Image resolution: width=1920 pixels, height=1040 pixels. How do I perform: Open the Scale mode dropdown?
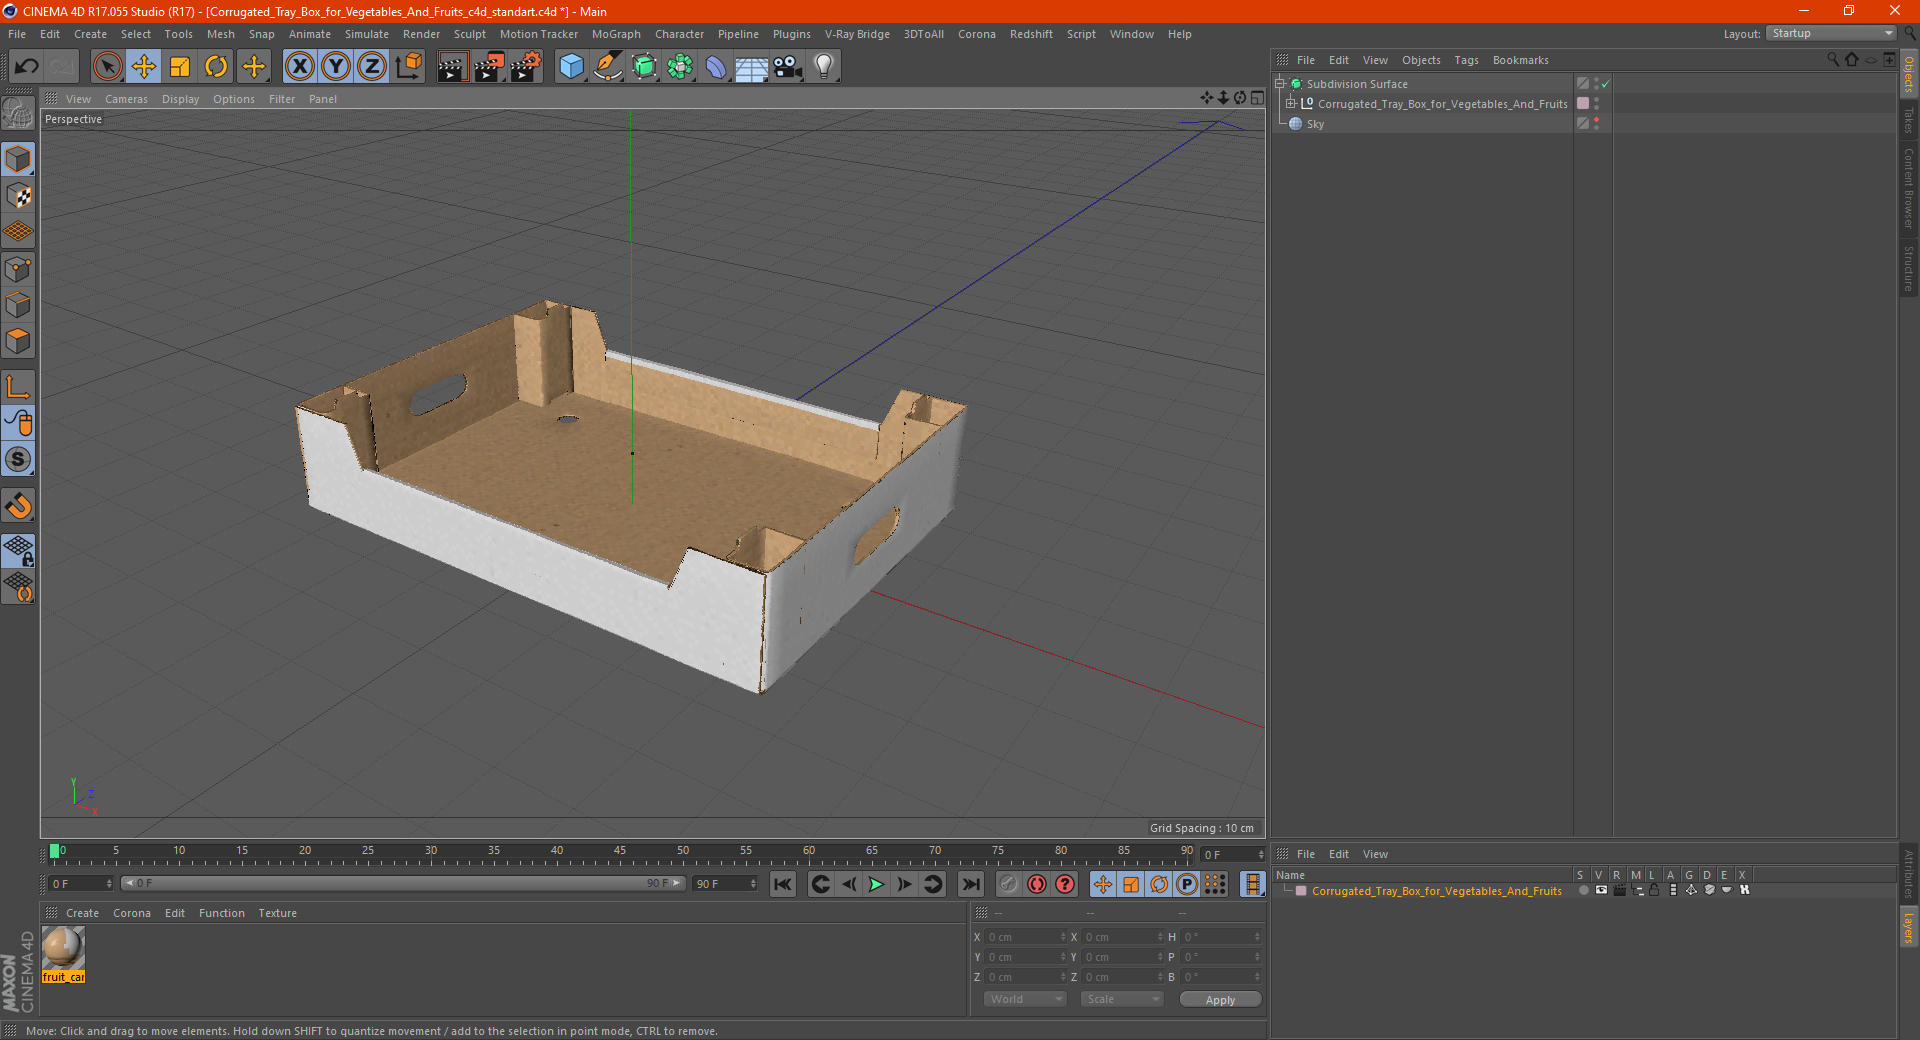pyautogui.click(x=1122, y=999)
